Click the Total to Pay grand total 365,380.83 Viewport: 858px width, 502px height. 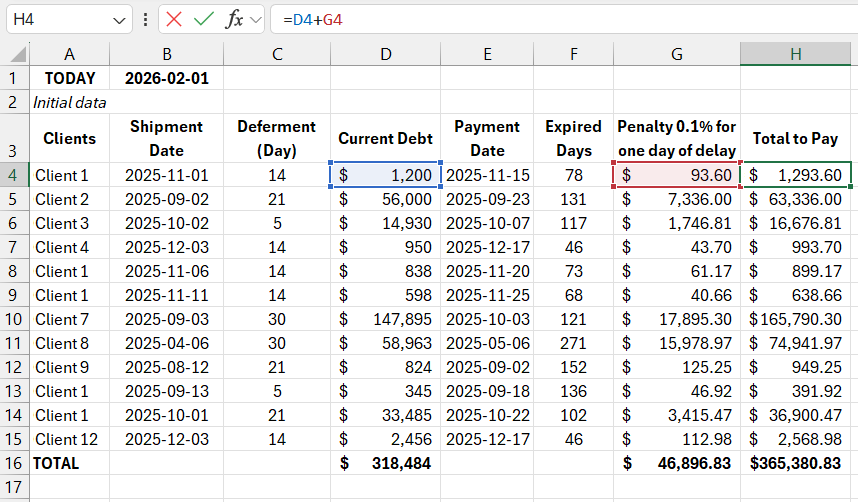(796, 463)
